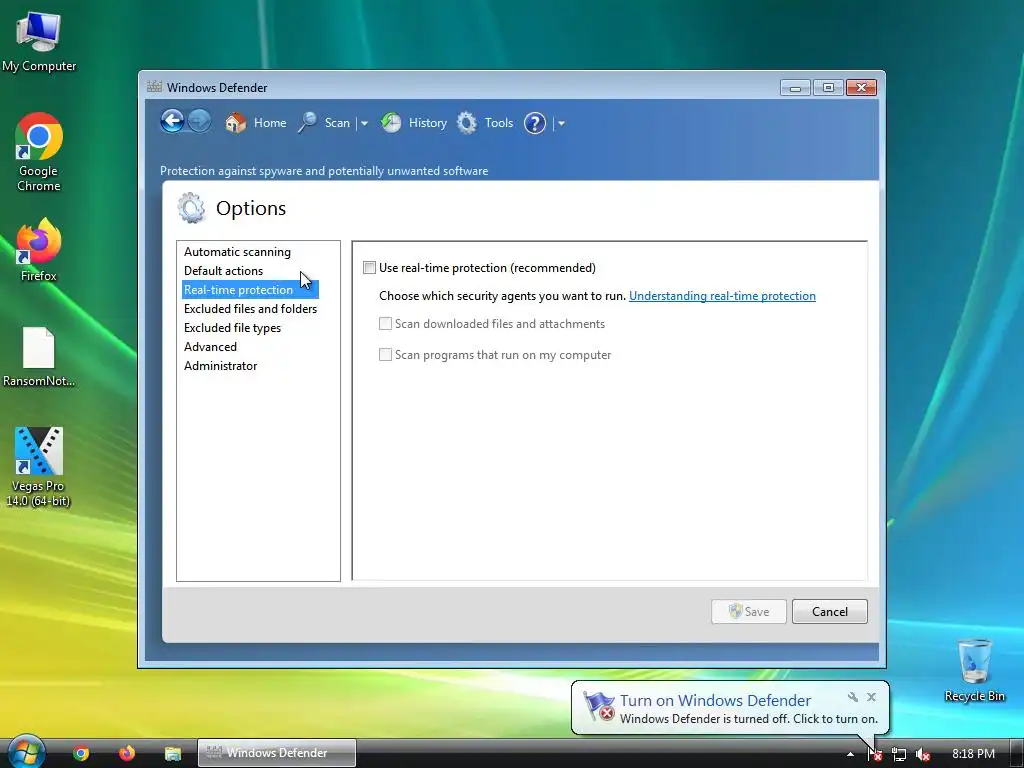This screenshot has height=768, width=1024.
Task: Toggle Scan programs that run on my computer
Action: pos(385,355)
